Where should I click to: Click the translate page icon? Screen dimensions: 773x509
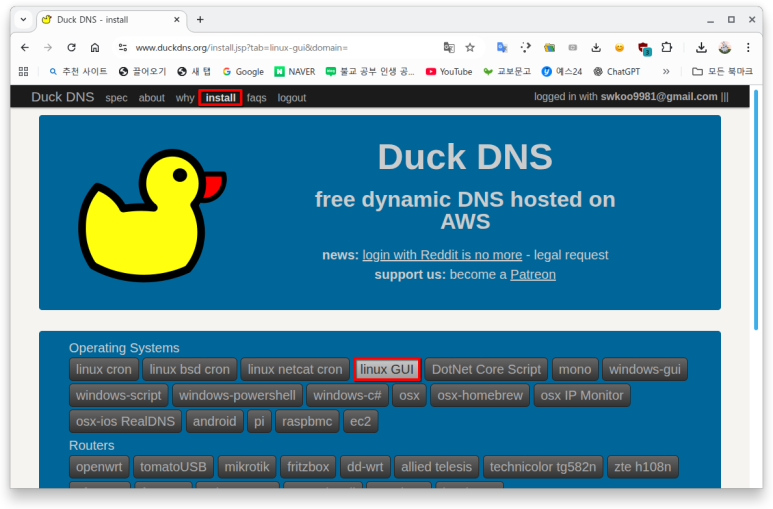click(449, 47)
